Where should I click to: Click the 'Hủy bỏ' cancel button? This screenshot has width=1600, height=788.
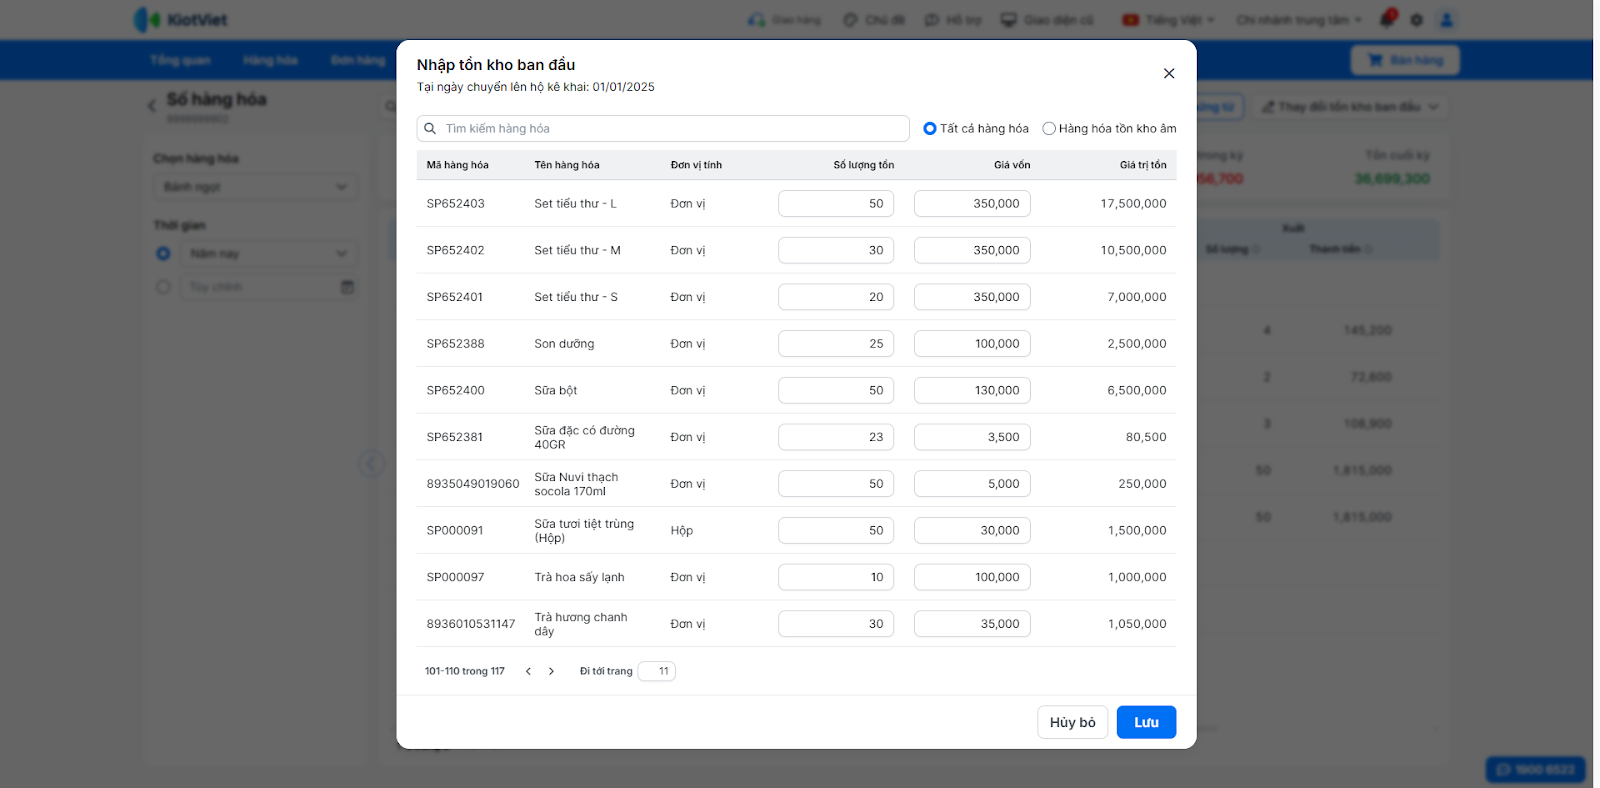[1072, 722]
